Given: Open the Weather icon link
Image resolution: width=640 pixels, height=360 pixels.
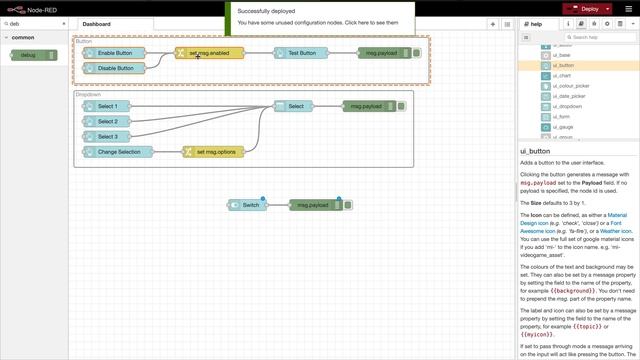Looking at the screenshot, I should [x=616, y=231].
